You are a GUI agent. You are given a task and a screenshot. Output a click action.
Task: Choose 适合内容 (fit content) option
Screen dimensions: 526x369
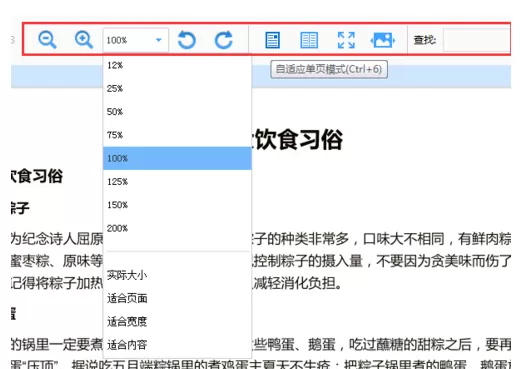[177, 345]
